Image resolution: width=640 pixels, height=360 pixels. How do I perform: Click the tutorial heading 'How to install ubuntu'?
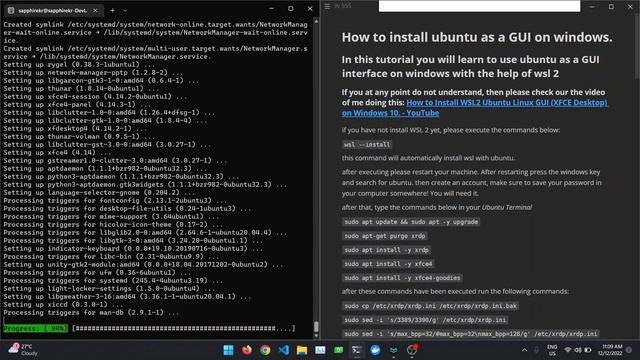tap(477, 37)
